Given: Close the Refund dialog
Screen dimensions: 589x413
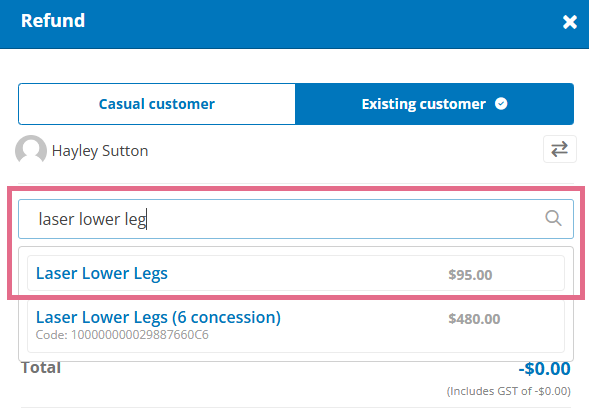Looking at the screenshot, I should click(569, 22).
